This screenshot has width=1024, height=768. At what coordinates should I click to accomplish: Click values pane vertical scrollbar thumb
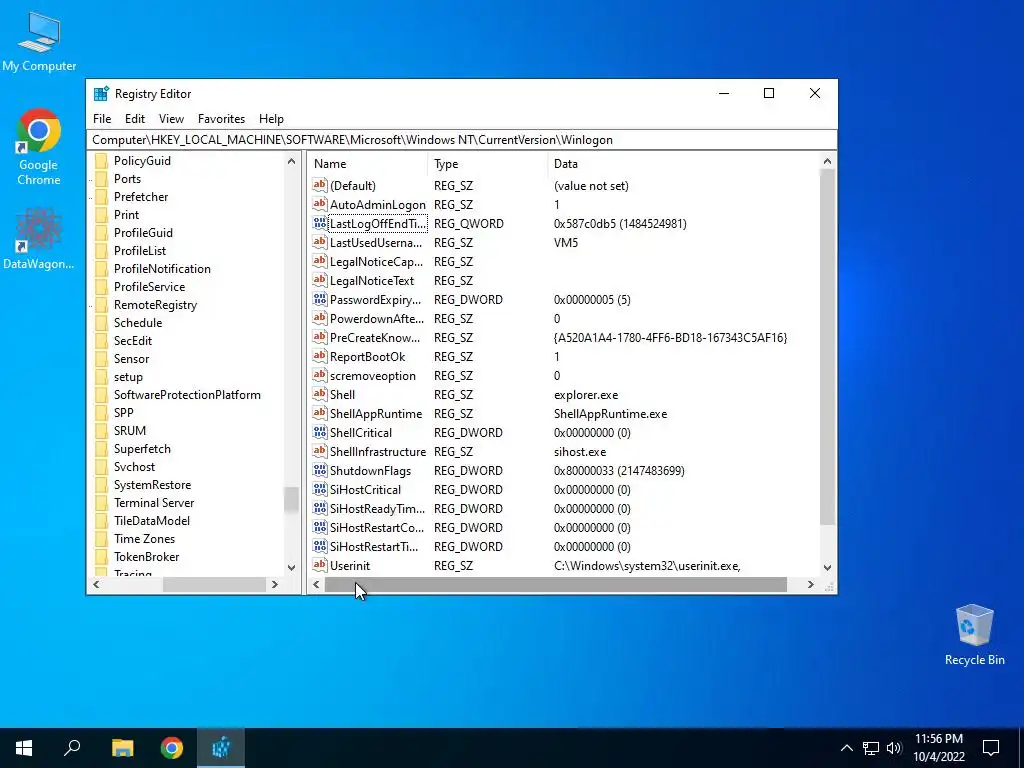827,346
